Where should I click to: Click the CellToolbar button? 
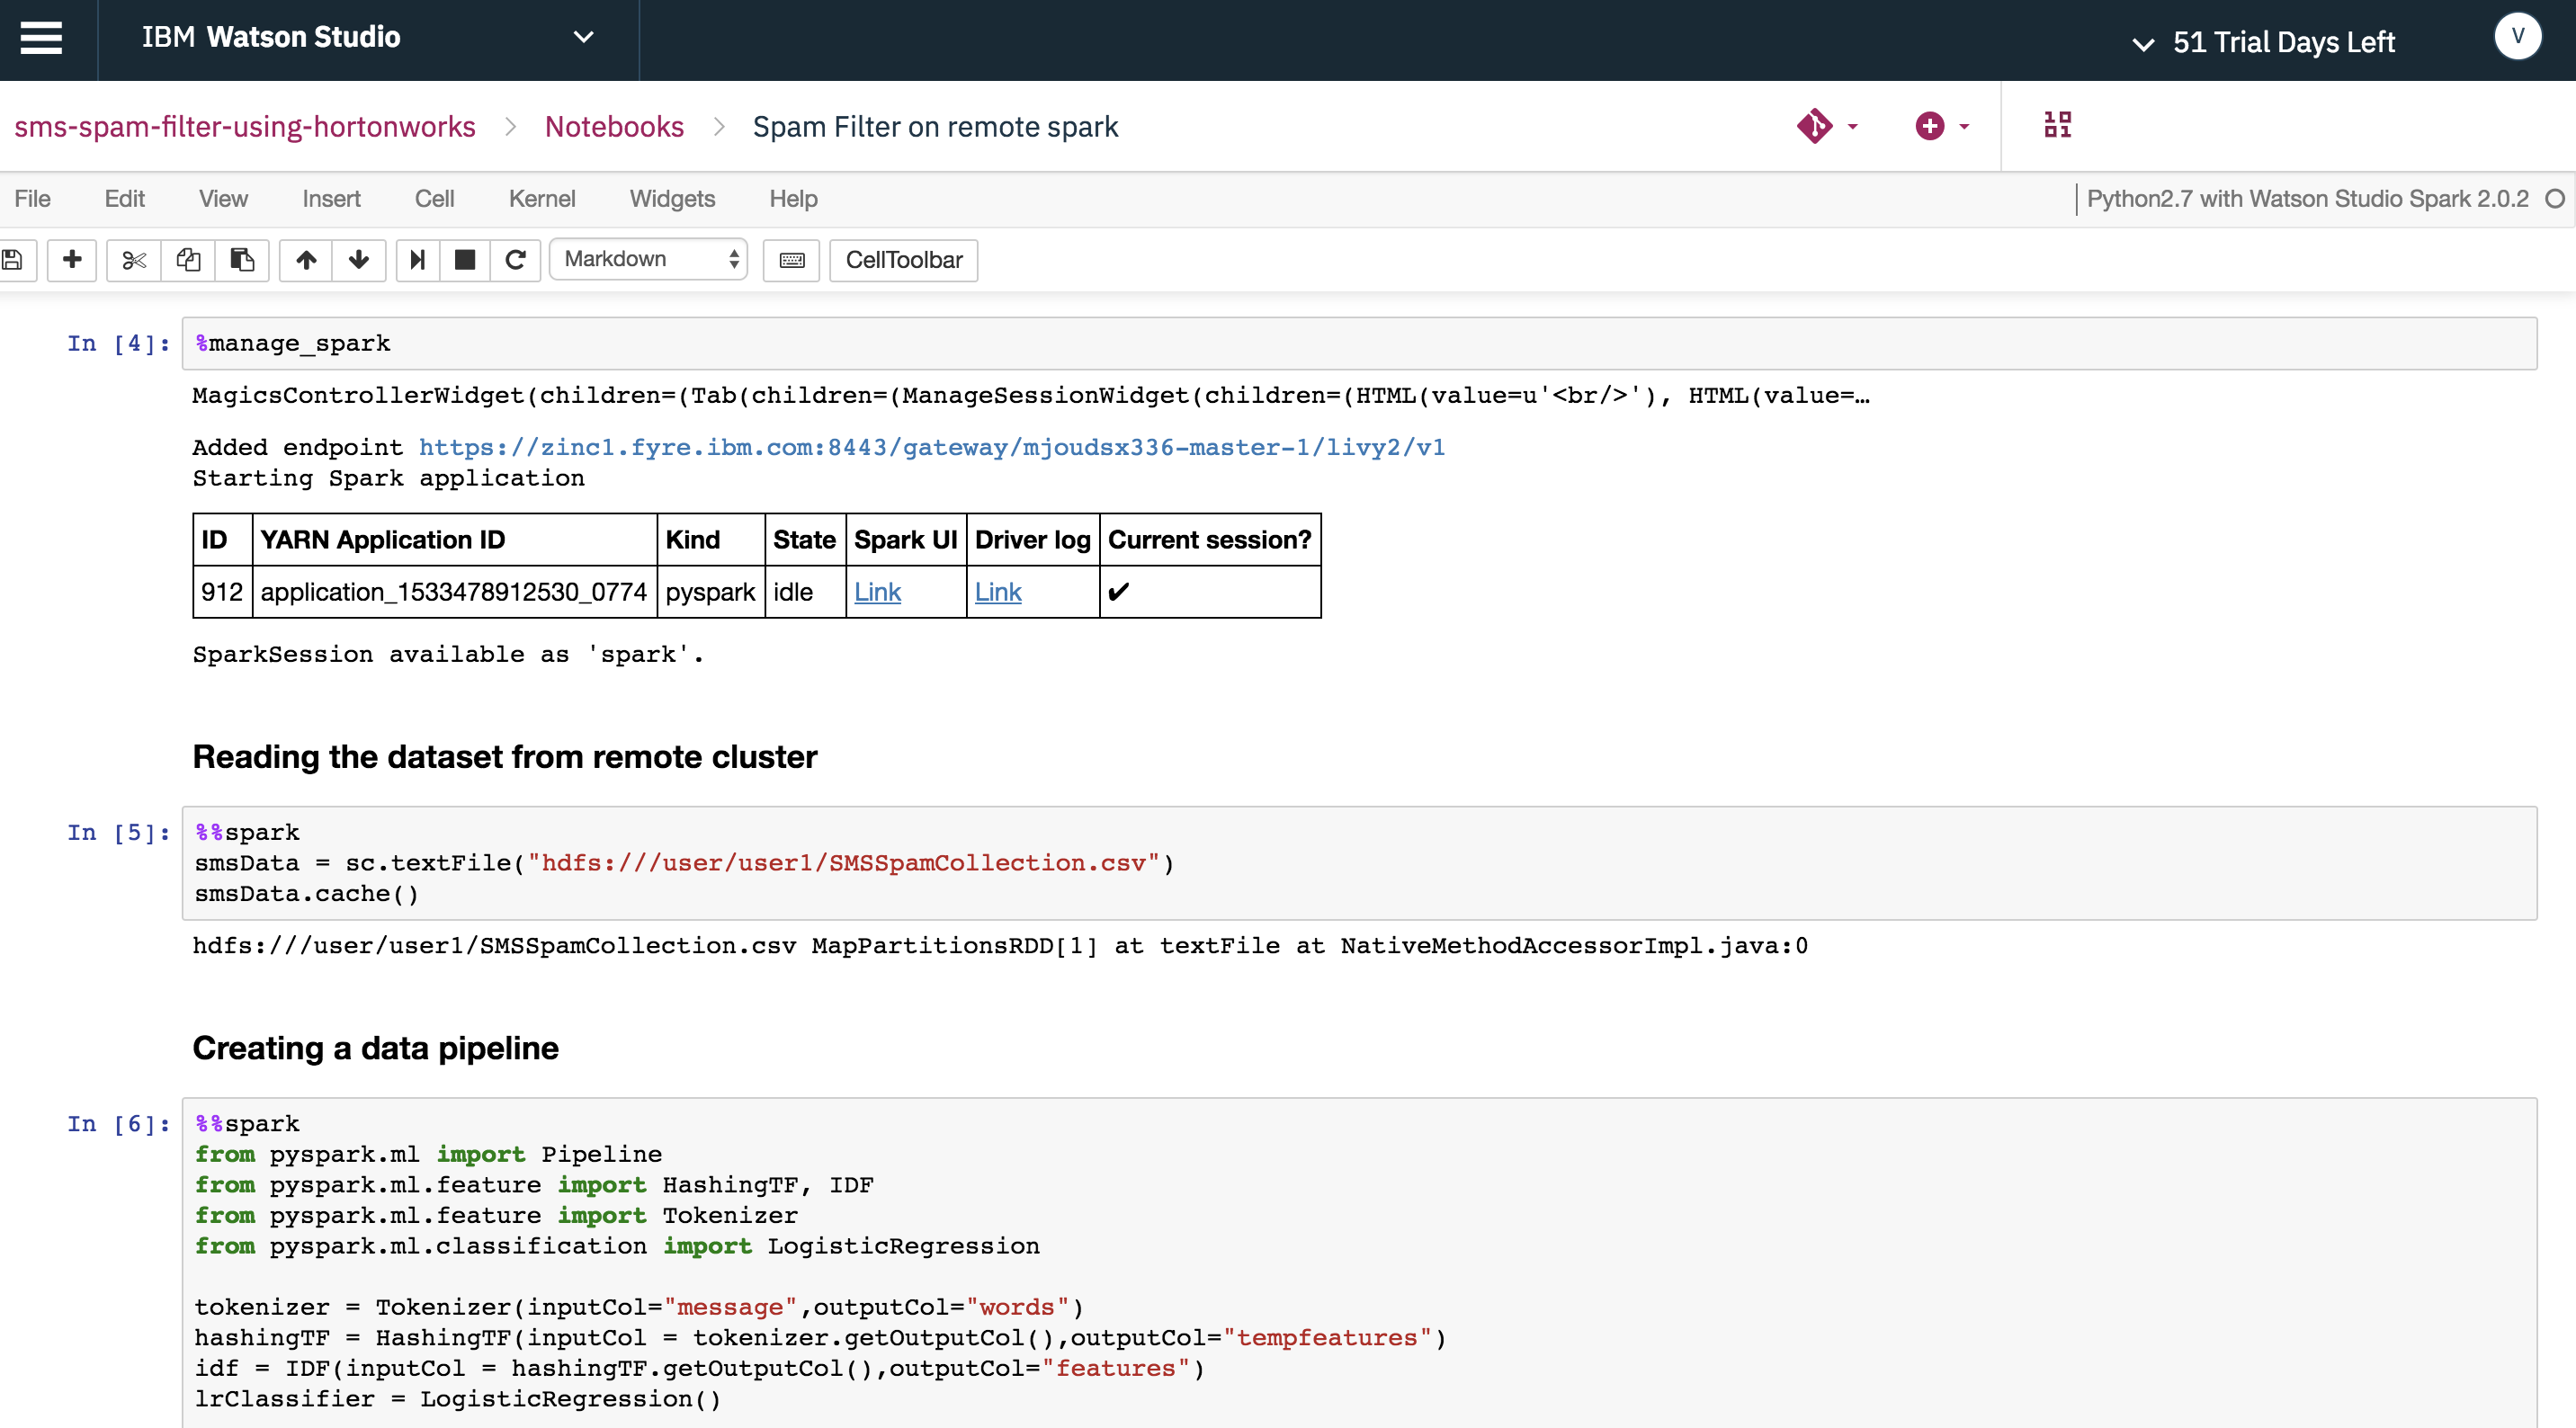coord(903,260)
